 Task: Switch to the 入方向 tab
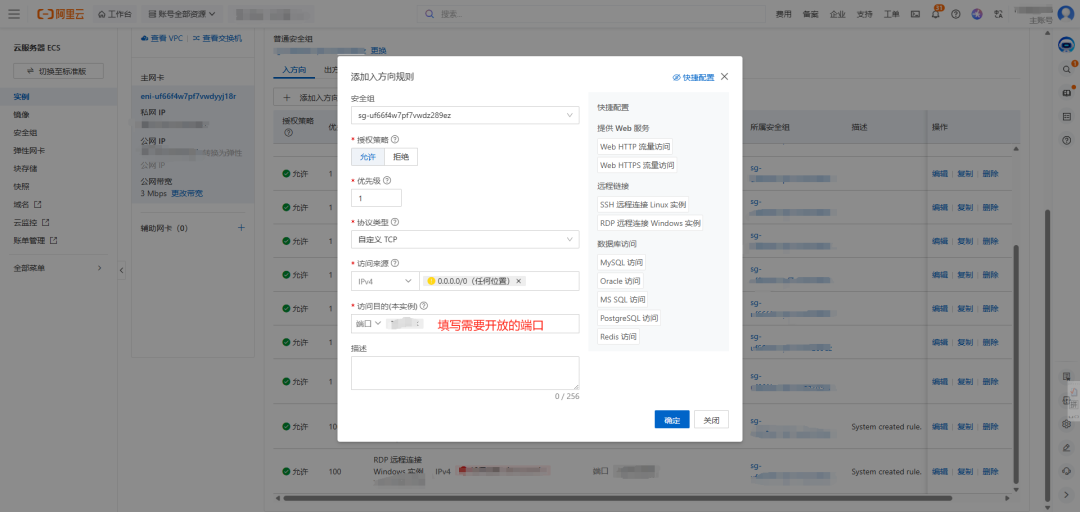pos(294,71)
